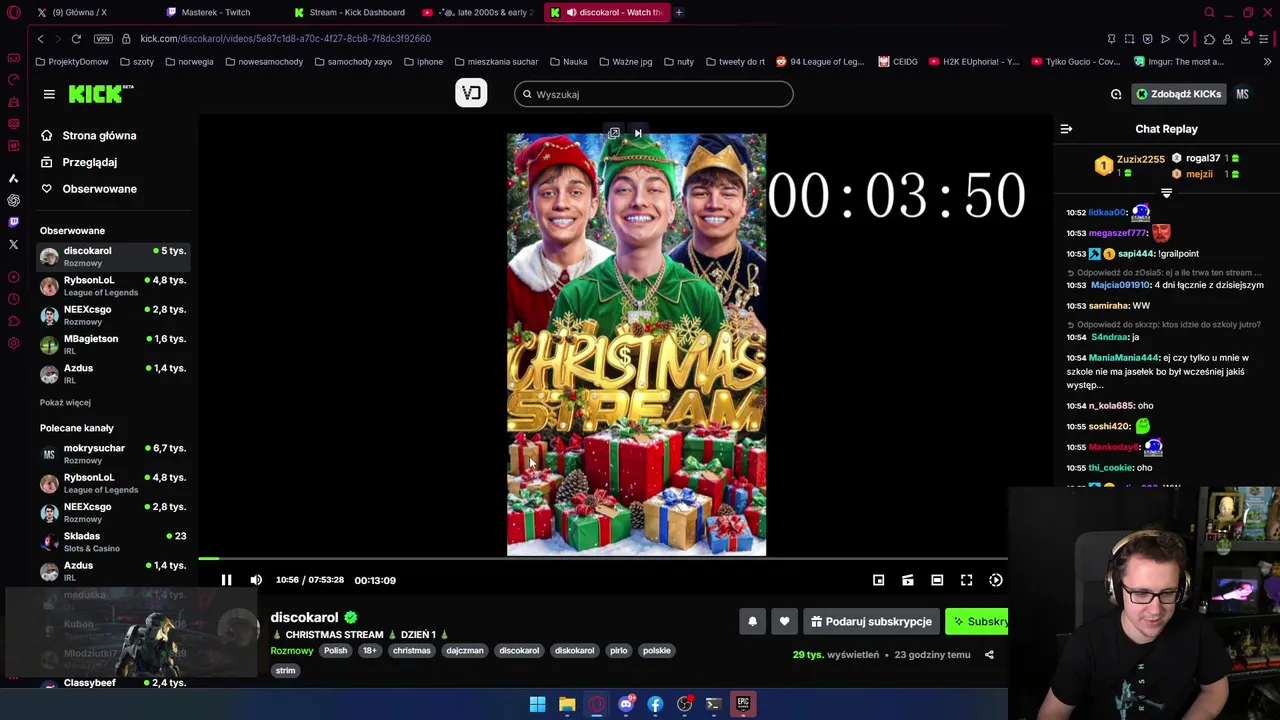Open Nauka bookmark folder
The height and width of the screenshot is (720, 1280).
568,61
